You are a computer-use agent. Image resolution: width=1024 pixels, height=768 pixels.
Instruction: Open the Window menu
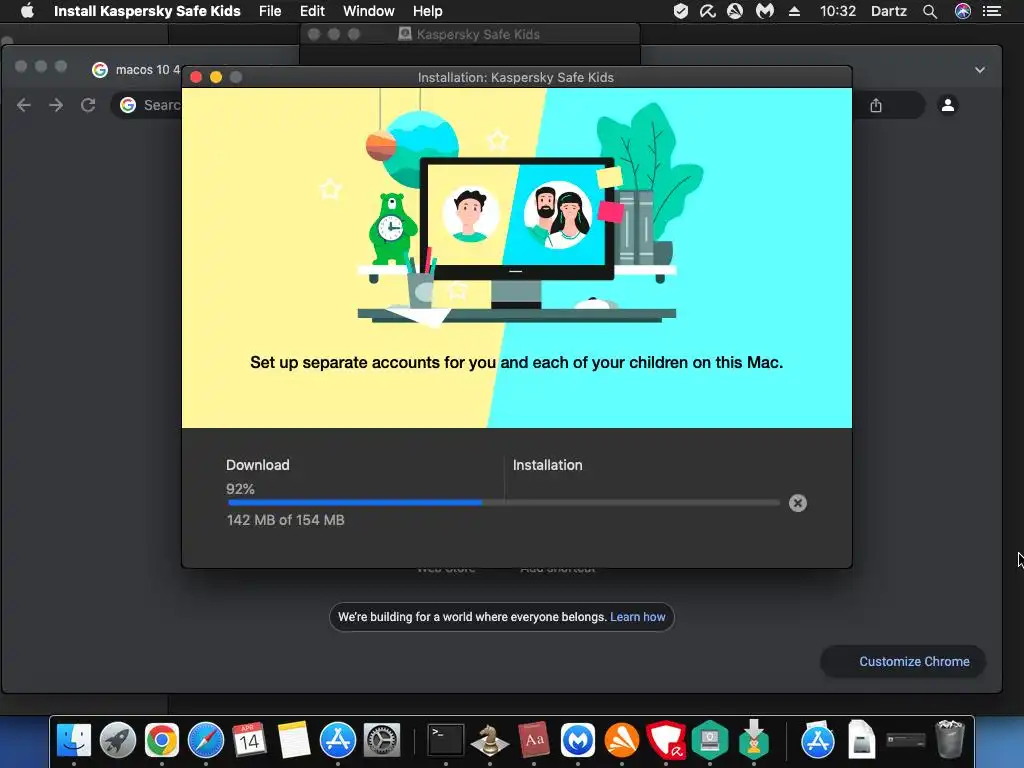tap(368, 11)
